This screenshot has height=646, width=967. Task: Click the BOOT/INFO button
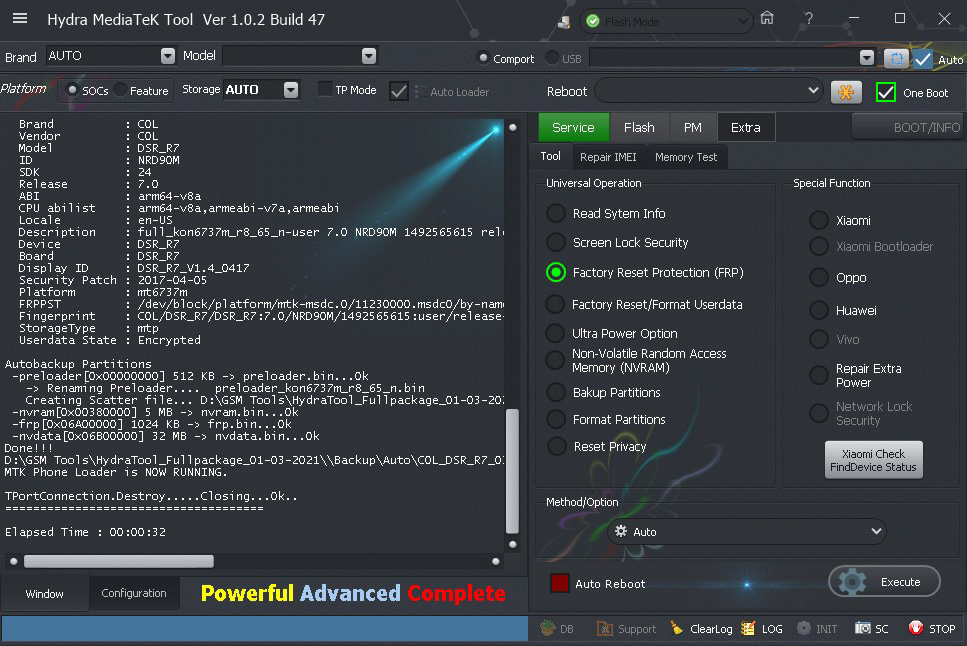[x=908, y=127]
